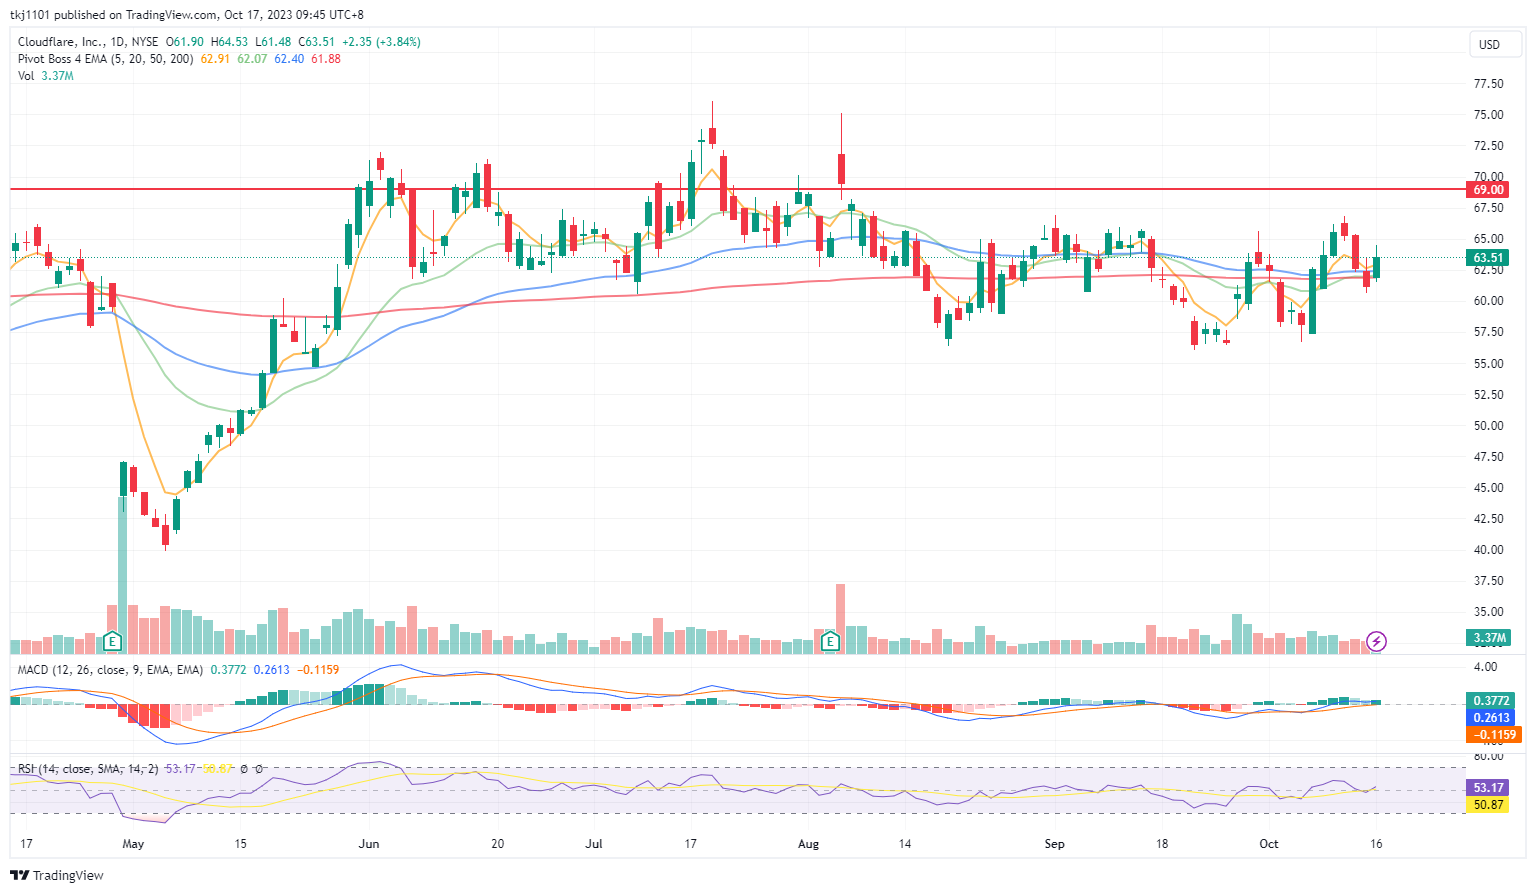This screenshot has height=893, width=1536.
Task: Click the MACD signal label -0.1159
Action: [x=1493, y=735]
